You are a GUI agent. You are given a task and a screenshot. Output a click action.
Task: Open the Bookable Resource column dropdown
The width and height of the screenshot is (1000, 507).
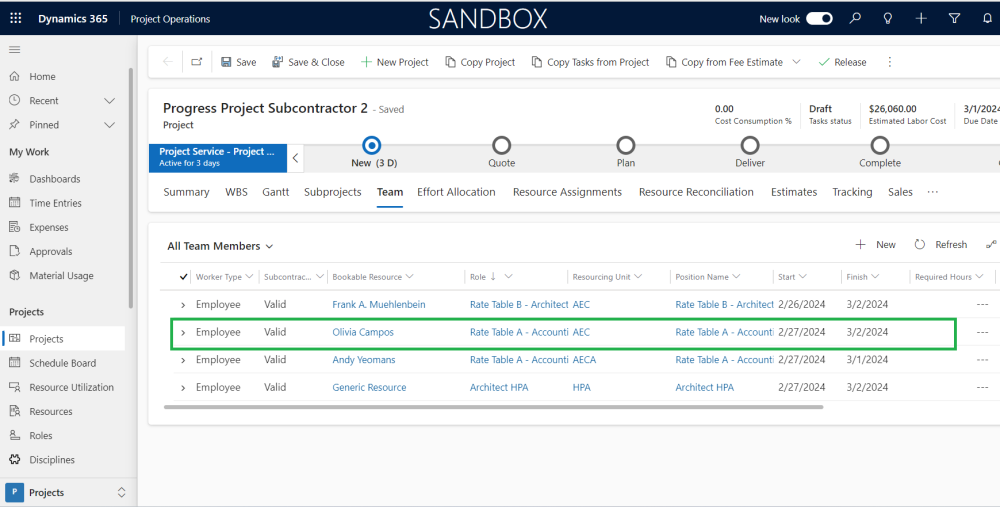pyautogui.click(x=409, y=277)
